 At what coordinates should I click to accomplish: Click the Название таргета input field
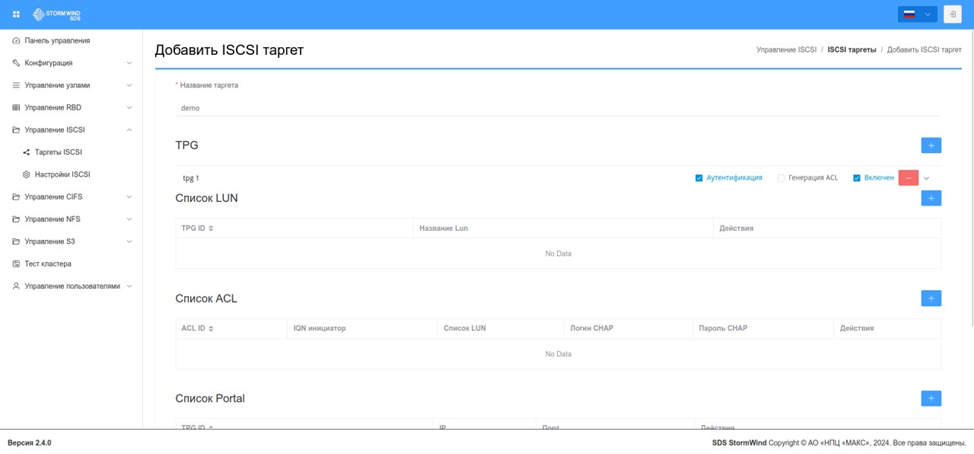click(558, 107)
